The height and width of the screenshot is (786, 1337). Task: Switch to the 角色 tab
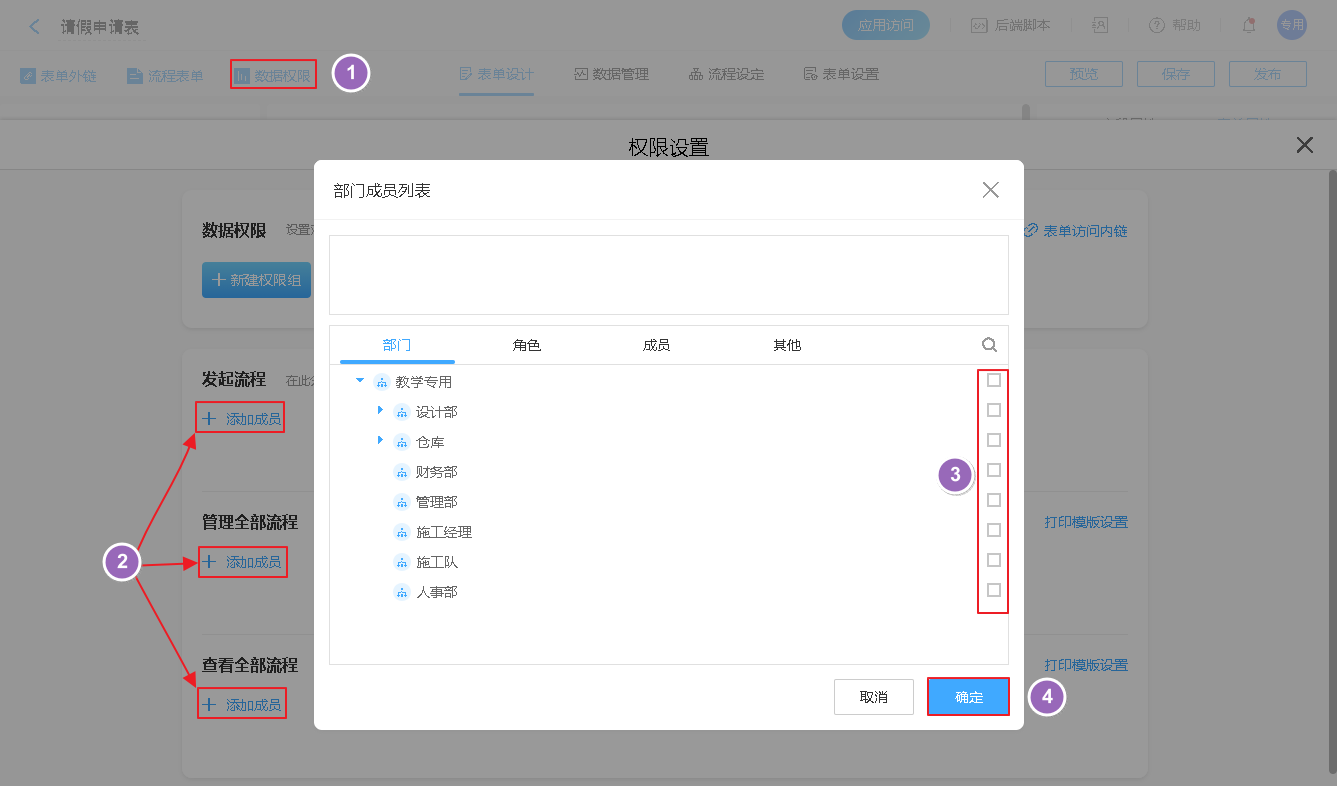tap(526, 345)
